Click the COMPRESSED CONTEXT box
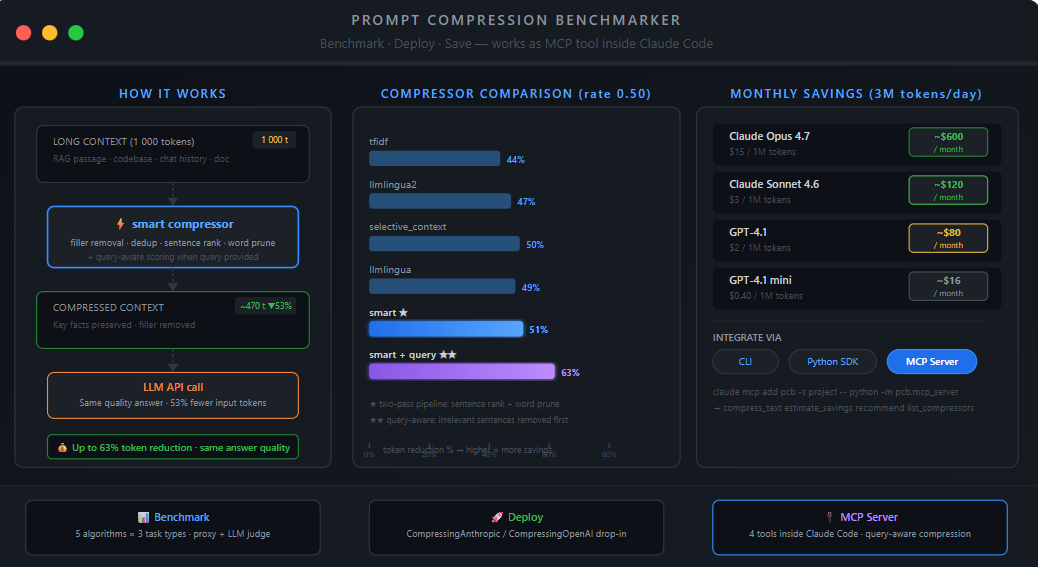Viewport: 1038px width, 567px height. tap(173, 320)
